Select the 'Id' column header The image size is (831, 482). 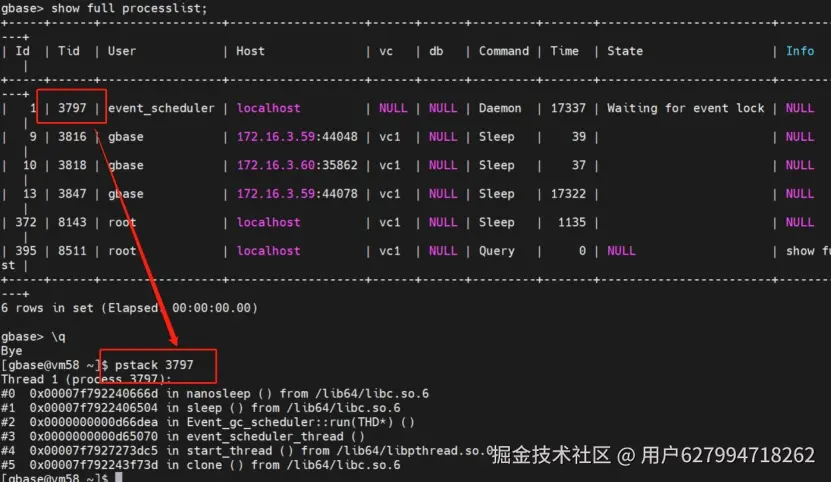(22, 51)
